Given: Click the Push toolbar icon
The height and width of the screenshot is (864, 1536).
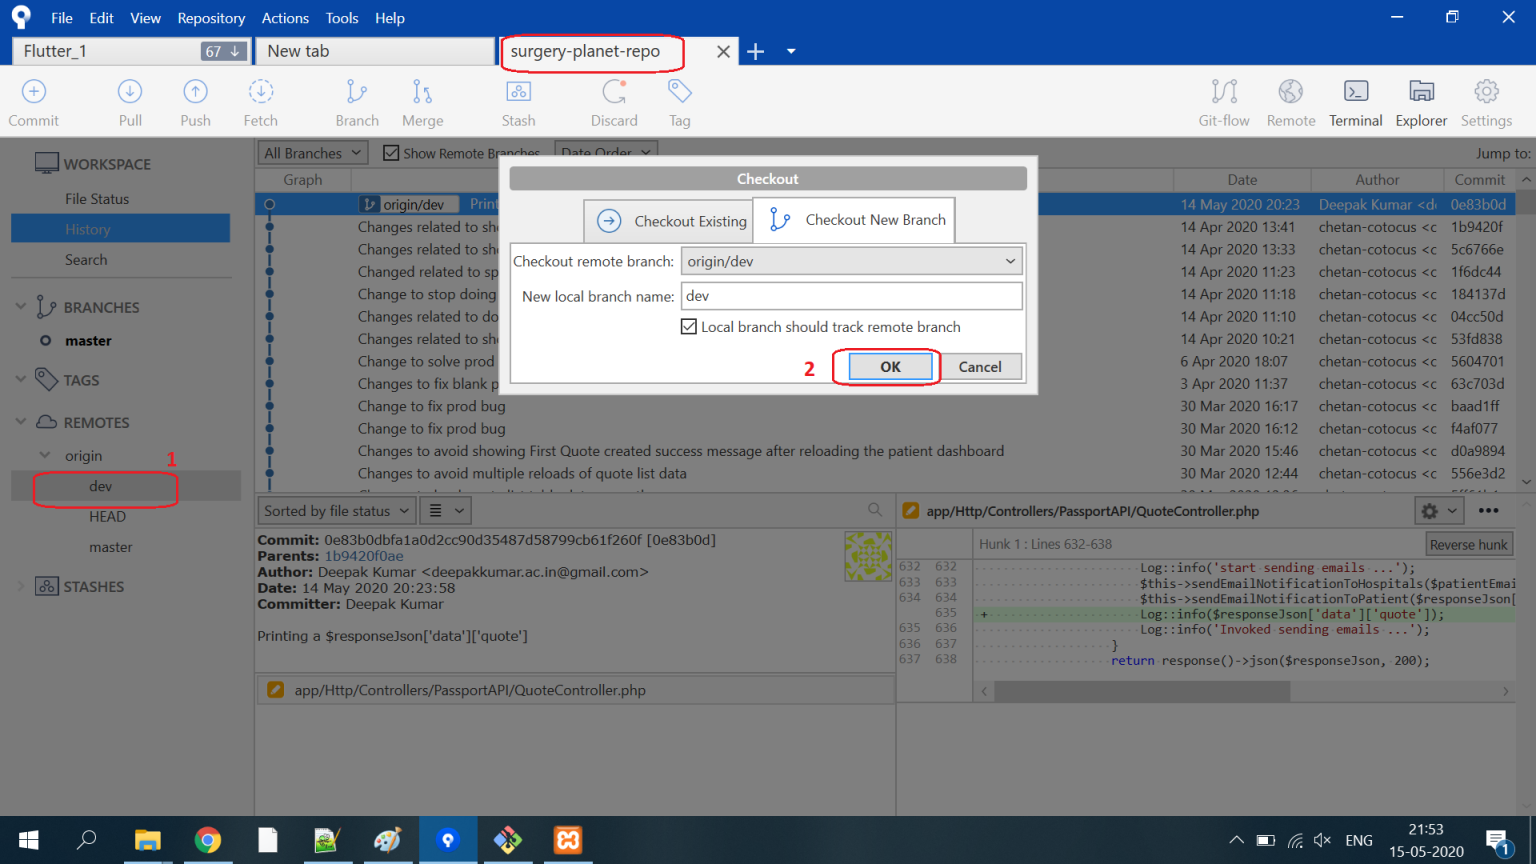Looking at the screenshot, I should 195,103.
